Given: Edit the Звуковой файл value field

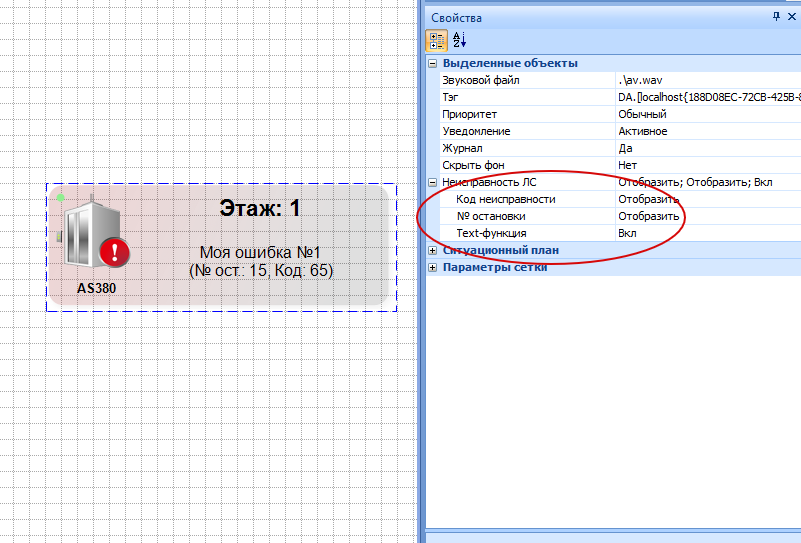Looking at the screenshot, I should click(707, 80).
